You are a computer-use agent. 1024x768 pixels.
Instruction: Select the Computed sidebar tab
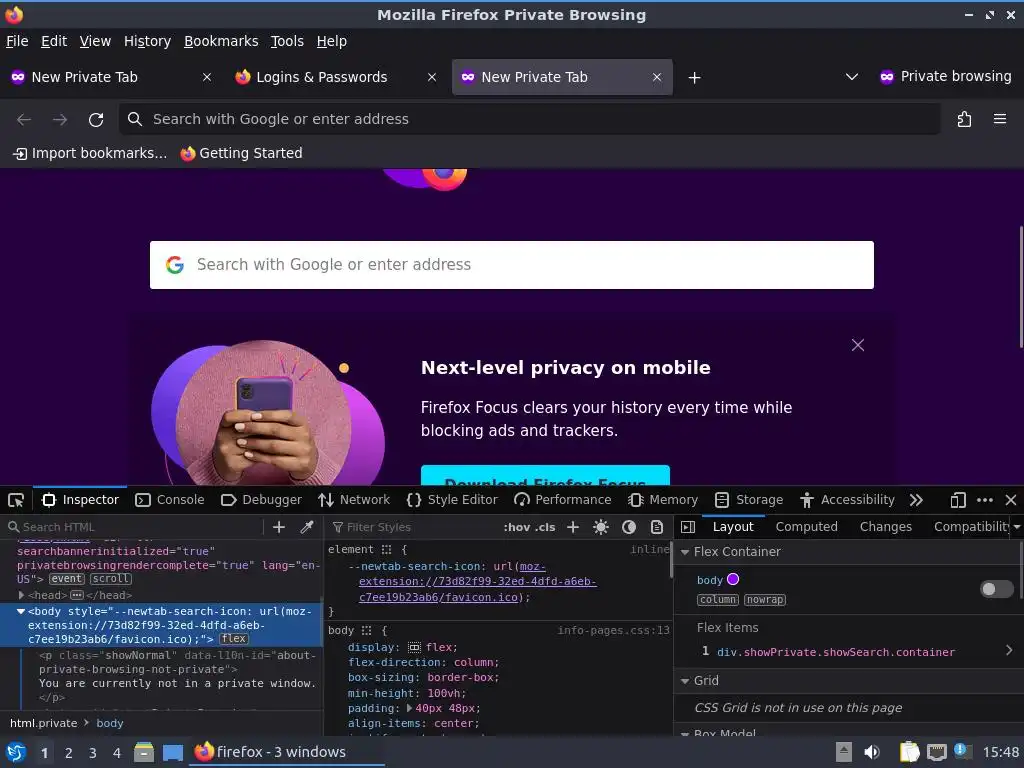tap(807, 527)
